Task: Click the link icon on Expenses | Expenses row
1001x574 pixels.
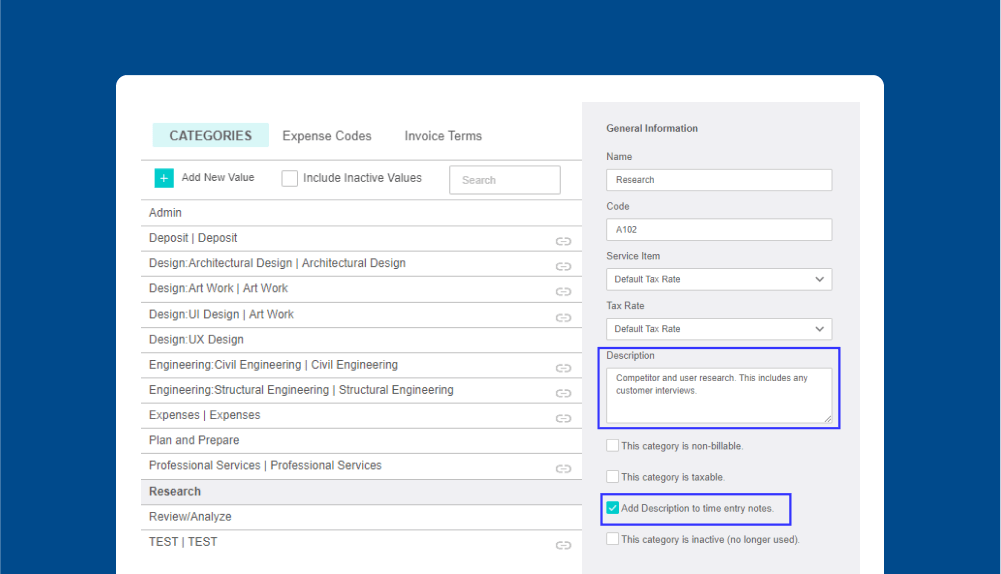Action: 563,418
